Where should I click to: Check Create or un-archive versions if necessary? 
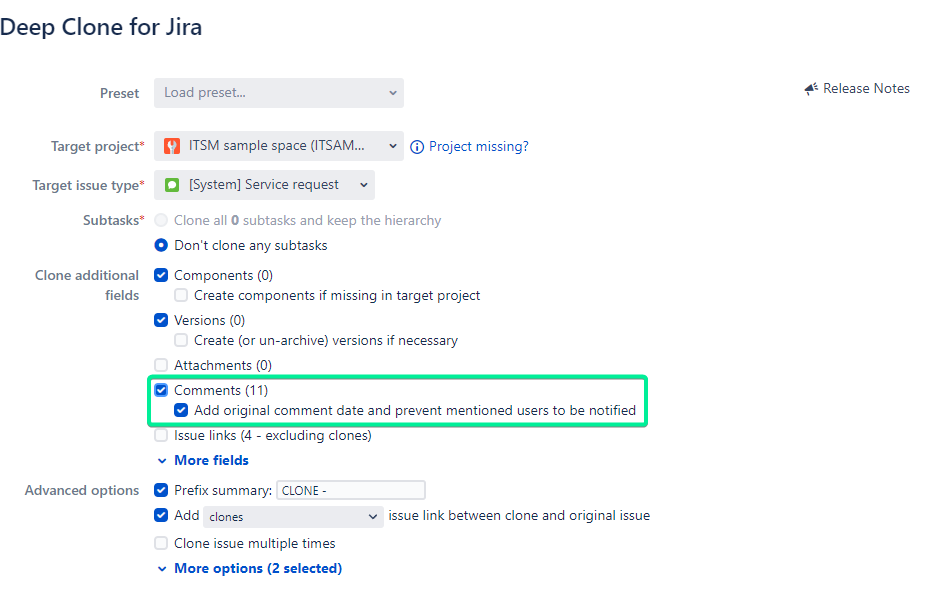(x=180, y=340)
